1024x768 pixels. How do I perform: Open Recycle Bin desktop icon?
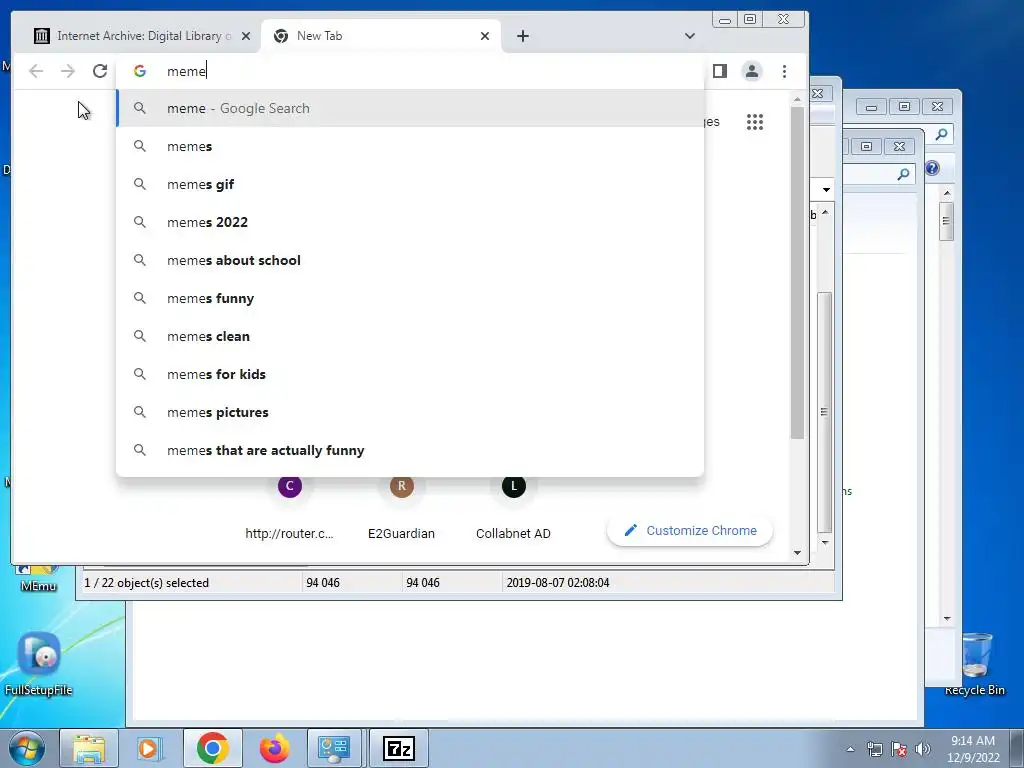click(x=975, y=664)
